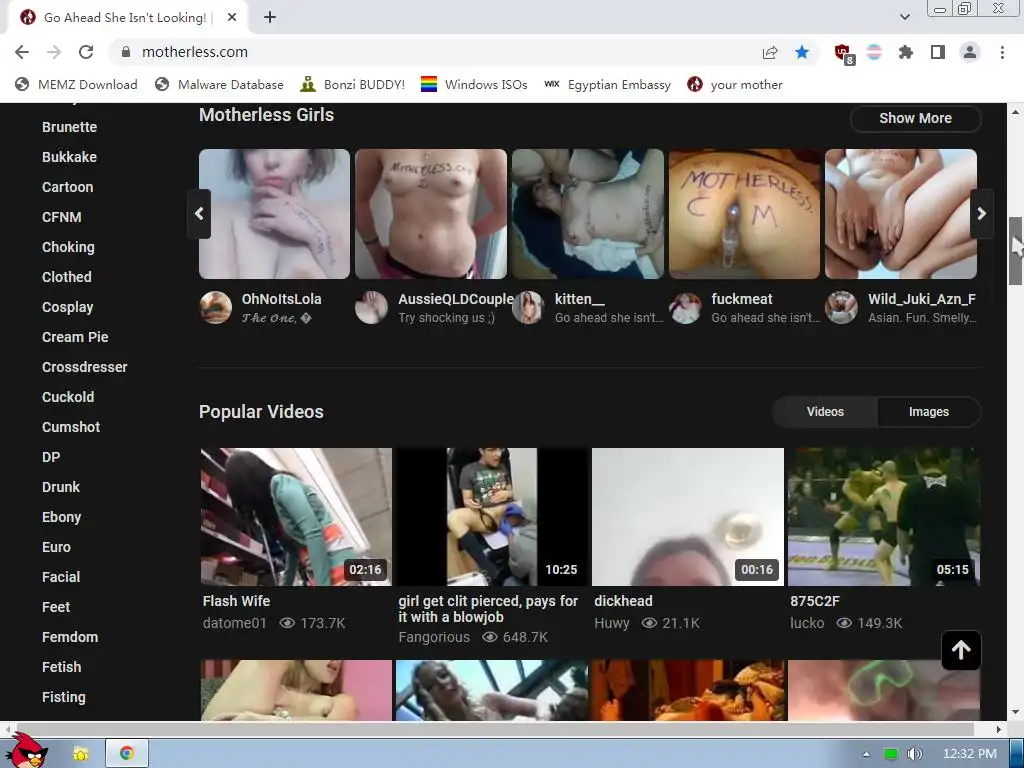Open the kitten__ profile name

click(x=579, y=299)
